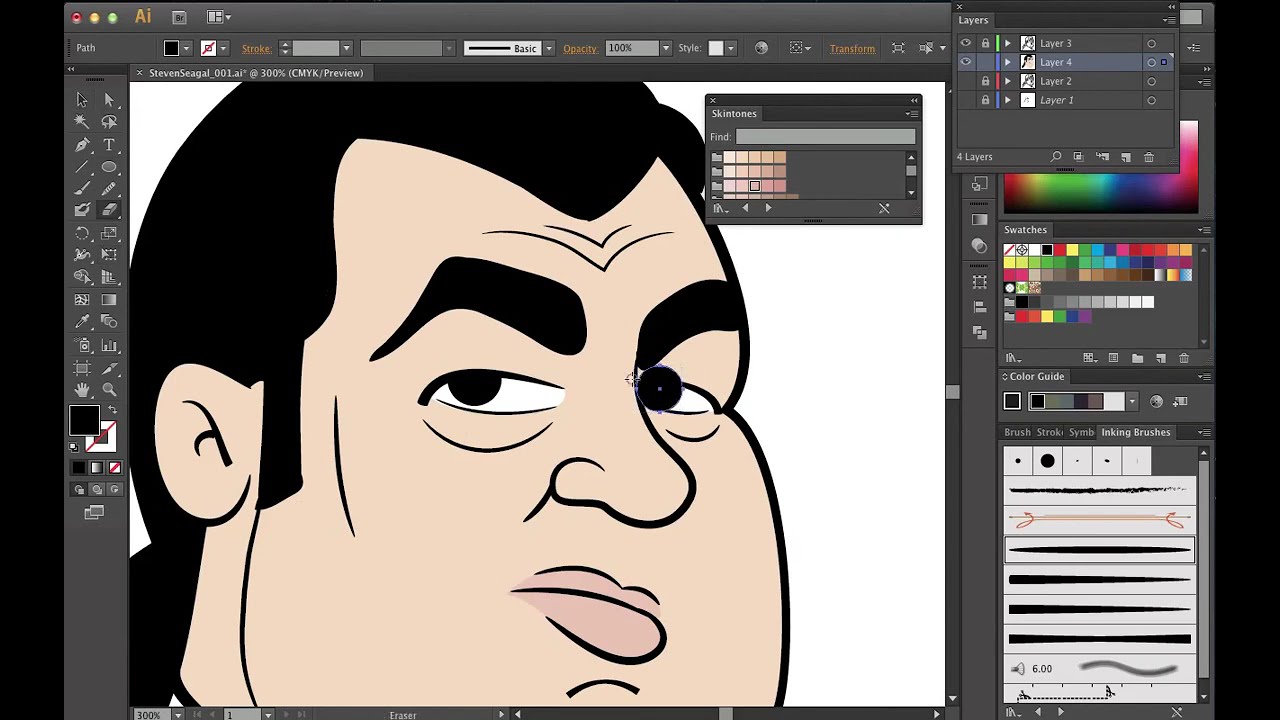Expand Layer 2 disclosure triangle
The image size is (1280, 720).
pos(1008,81)
